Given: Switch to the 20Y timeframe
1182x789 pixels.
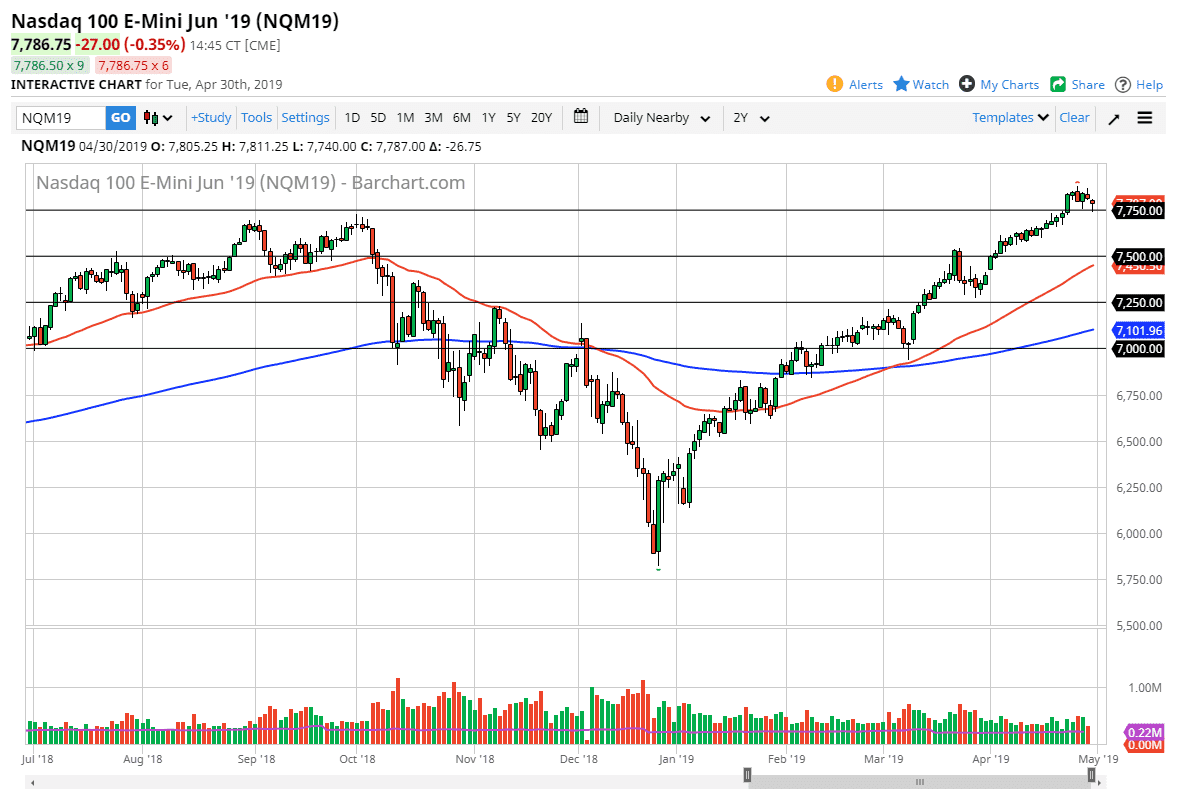Looking at the screenshot, I should pos(541,117).
